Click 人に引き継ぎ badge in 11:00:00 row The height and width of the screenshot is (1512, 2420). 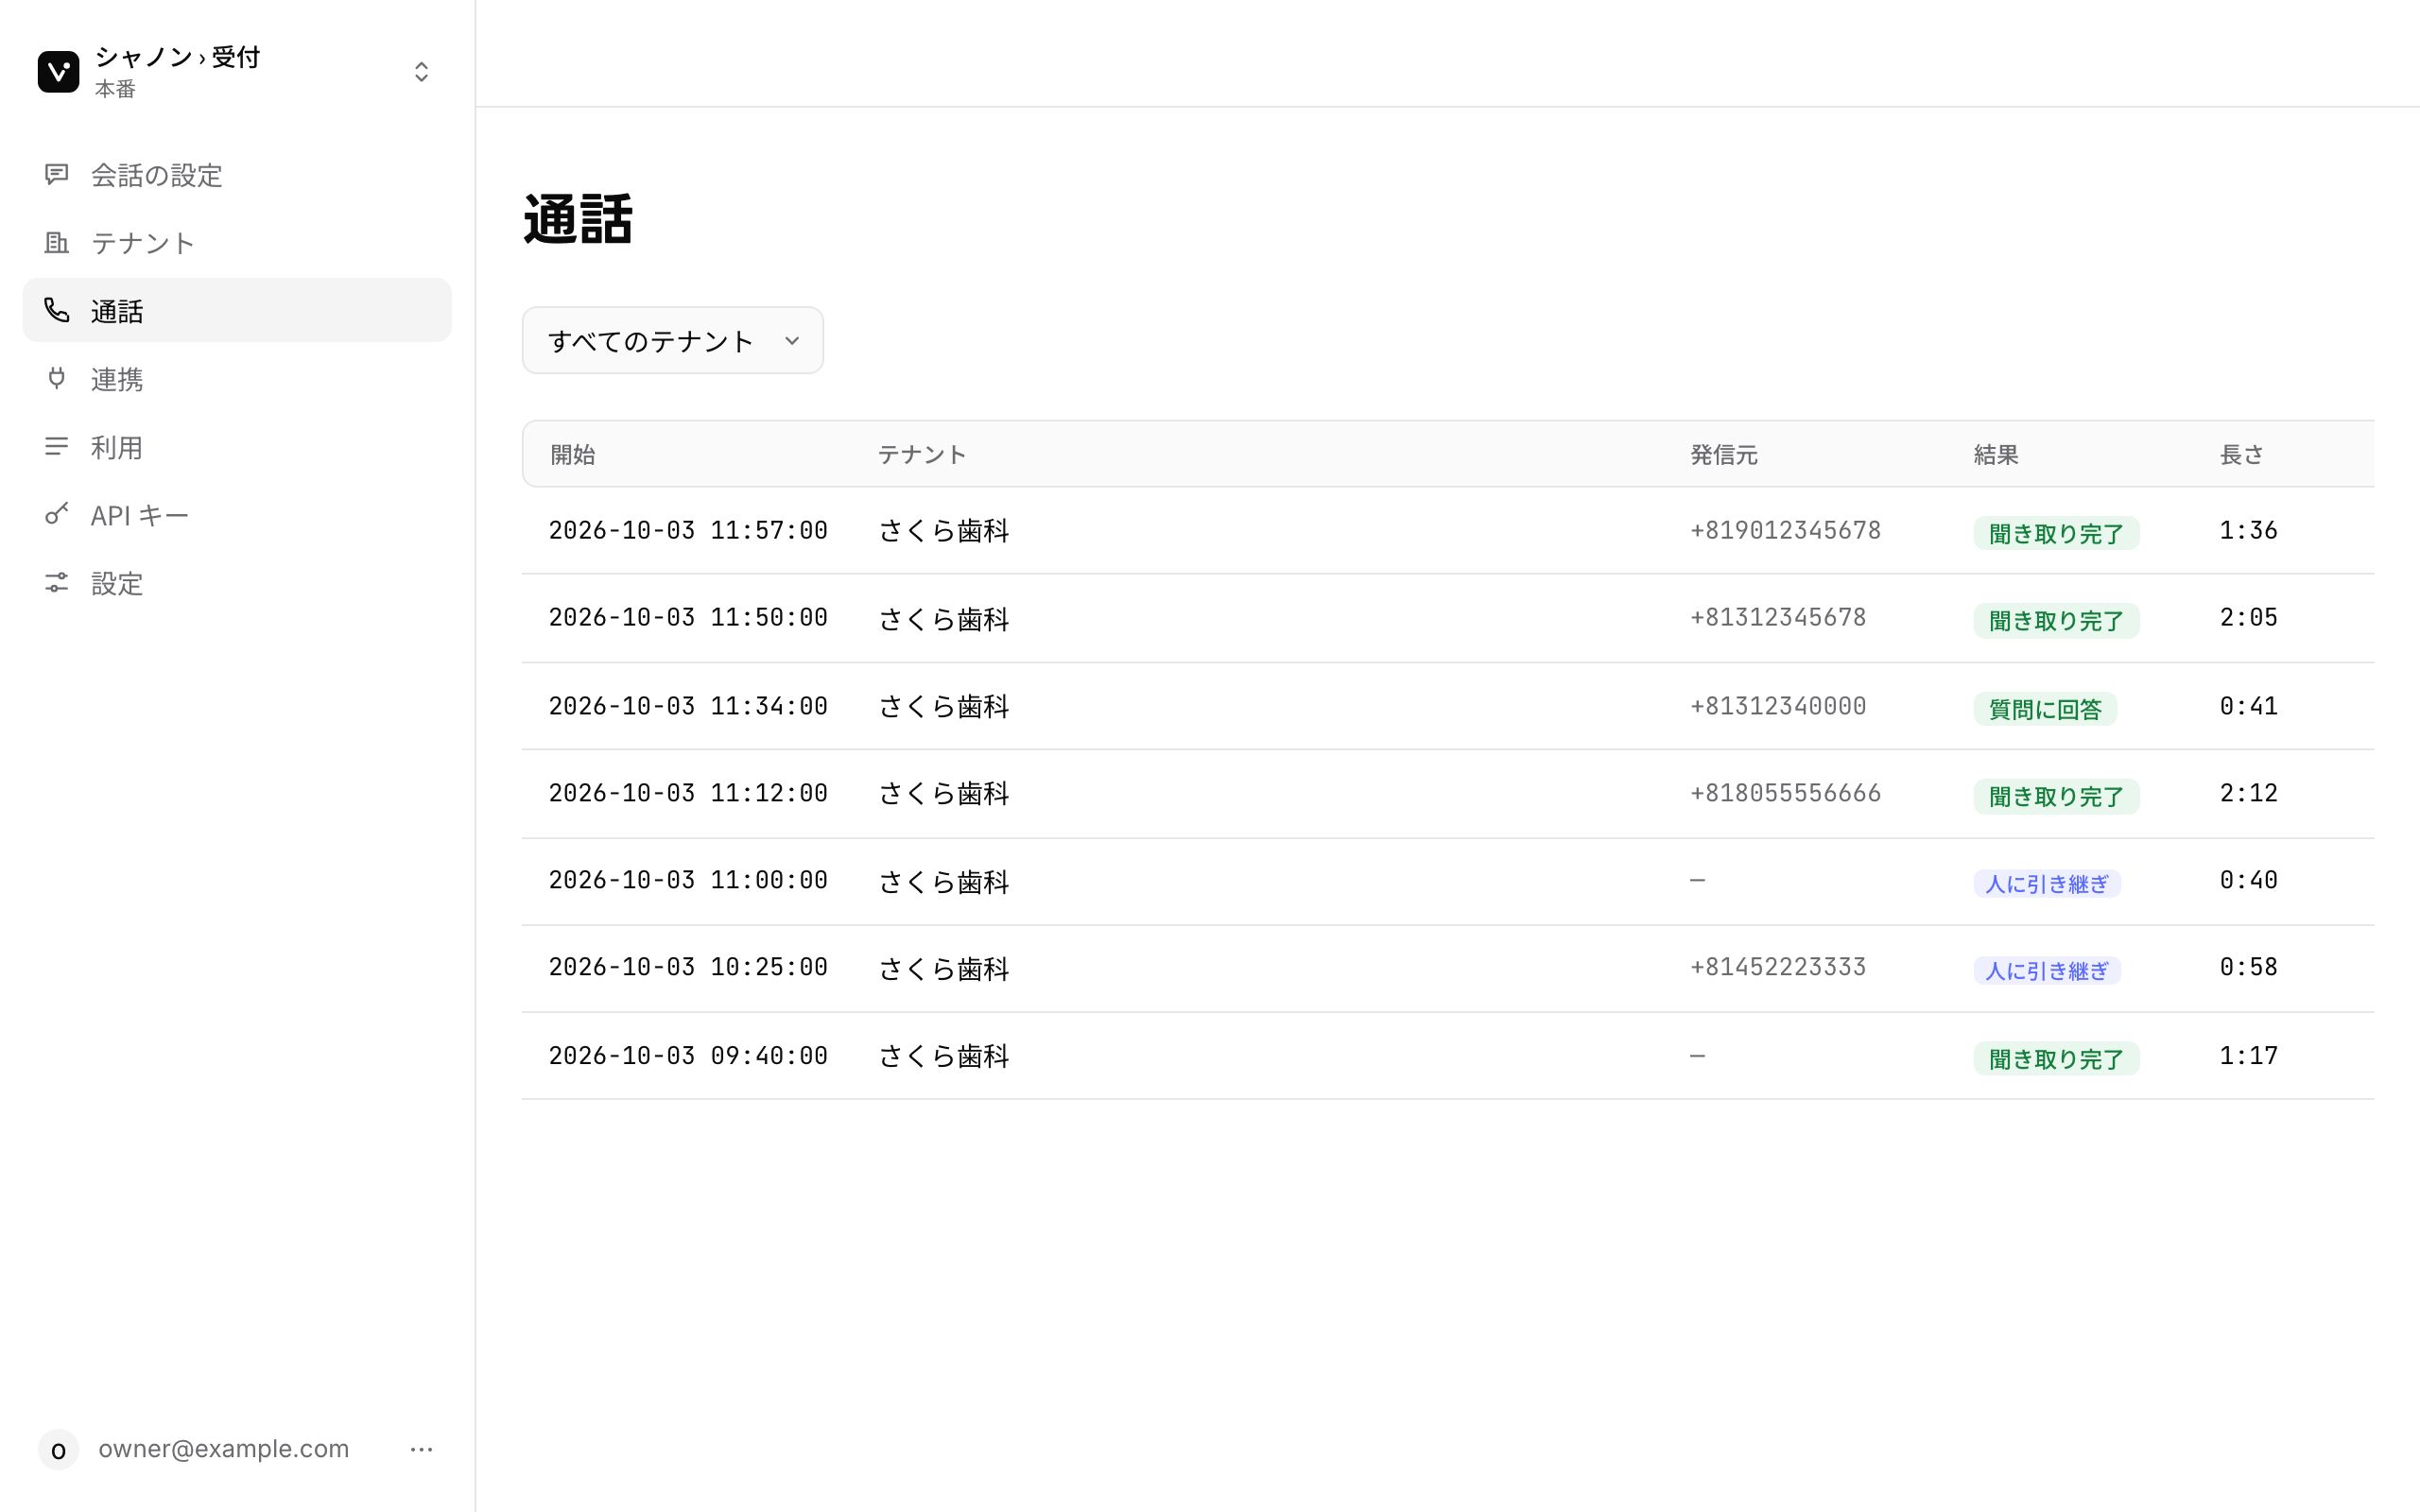[2047, 884]
